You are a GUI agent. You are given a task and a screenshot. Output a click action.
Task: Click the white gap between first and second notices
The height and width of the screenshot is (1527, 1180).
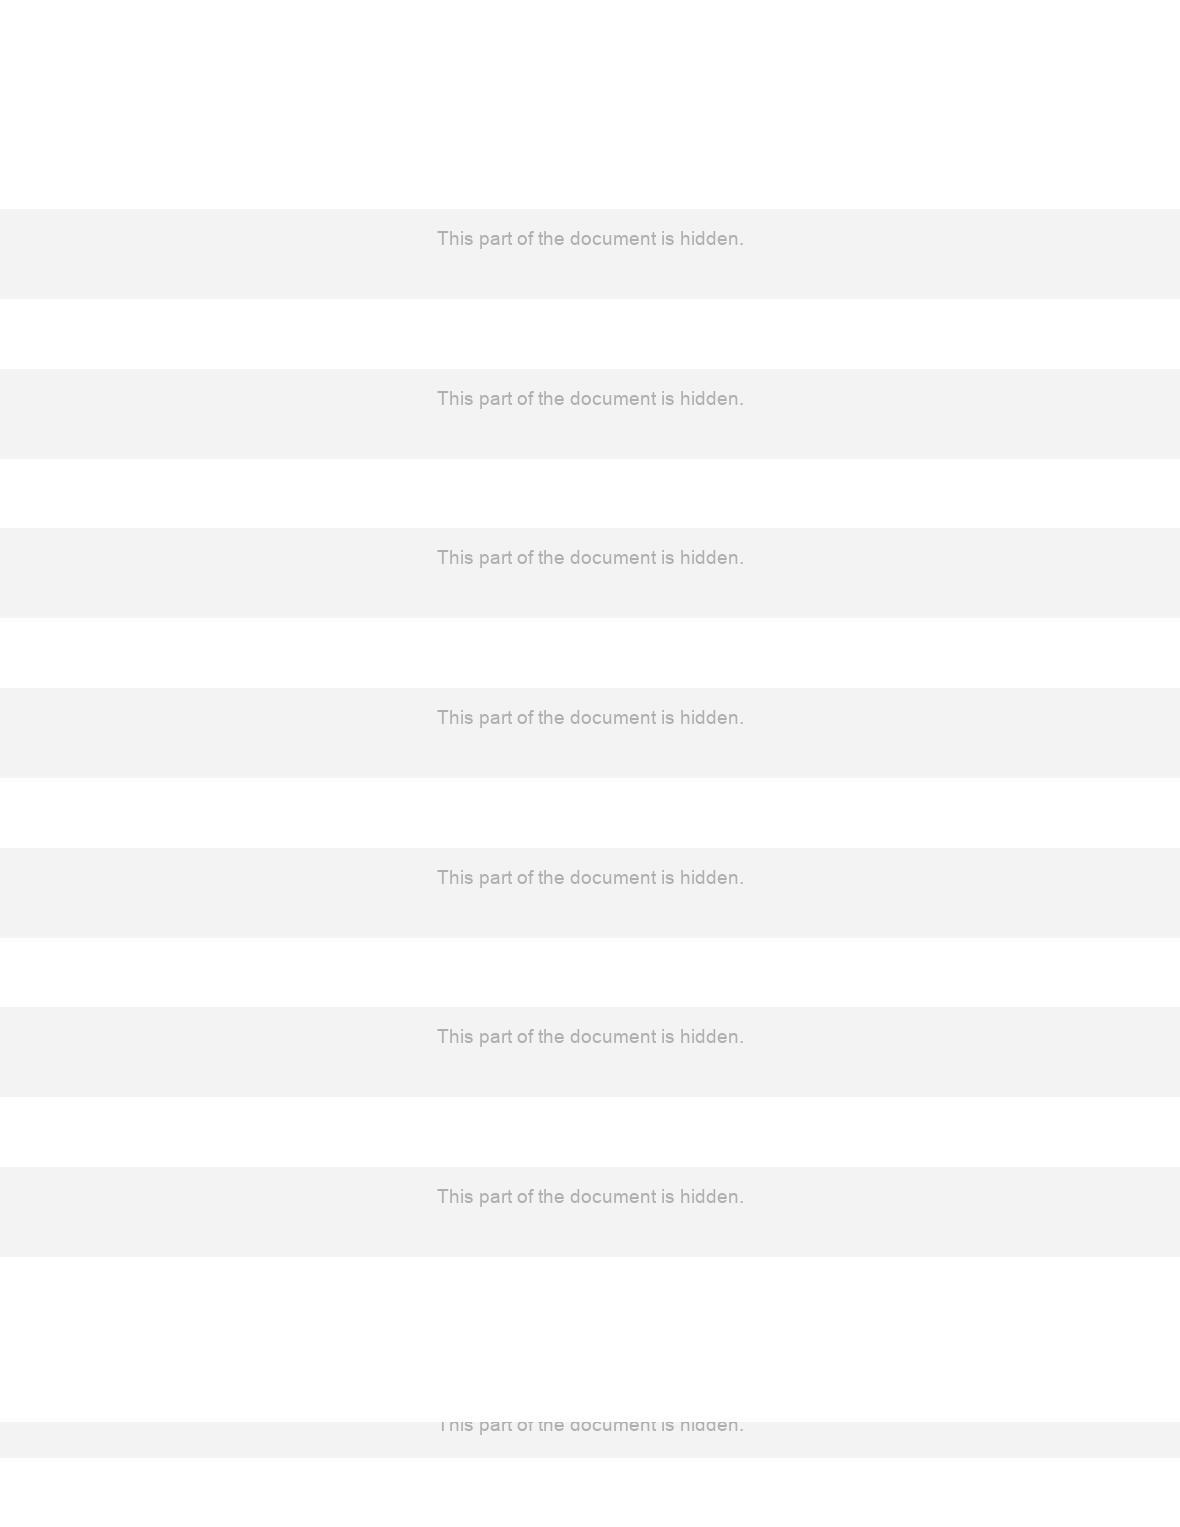[590, 334]
